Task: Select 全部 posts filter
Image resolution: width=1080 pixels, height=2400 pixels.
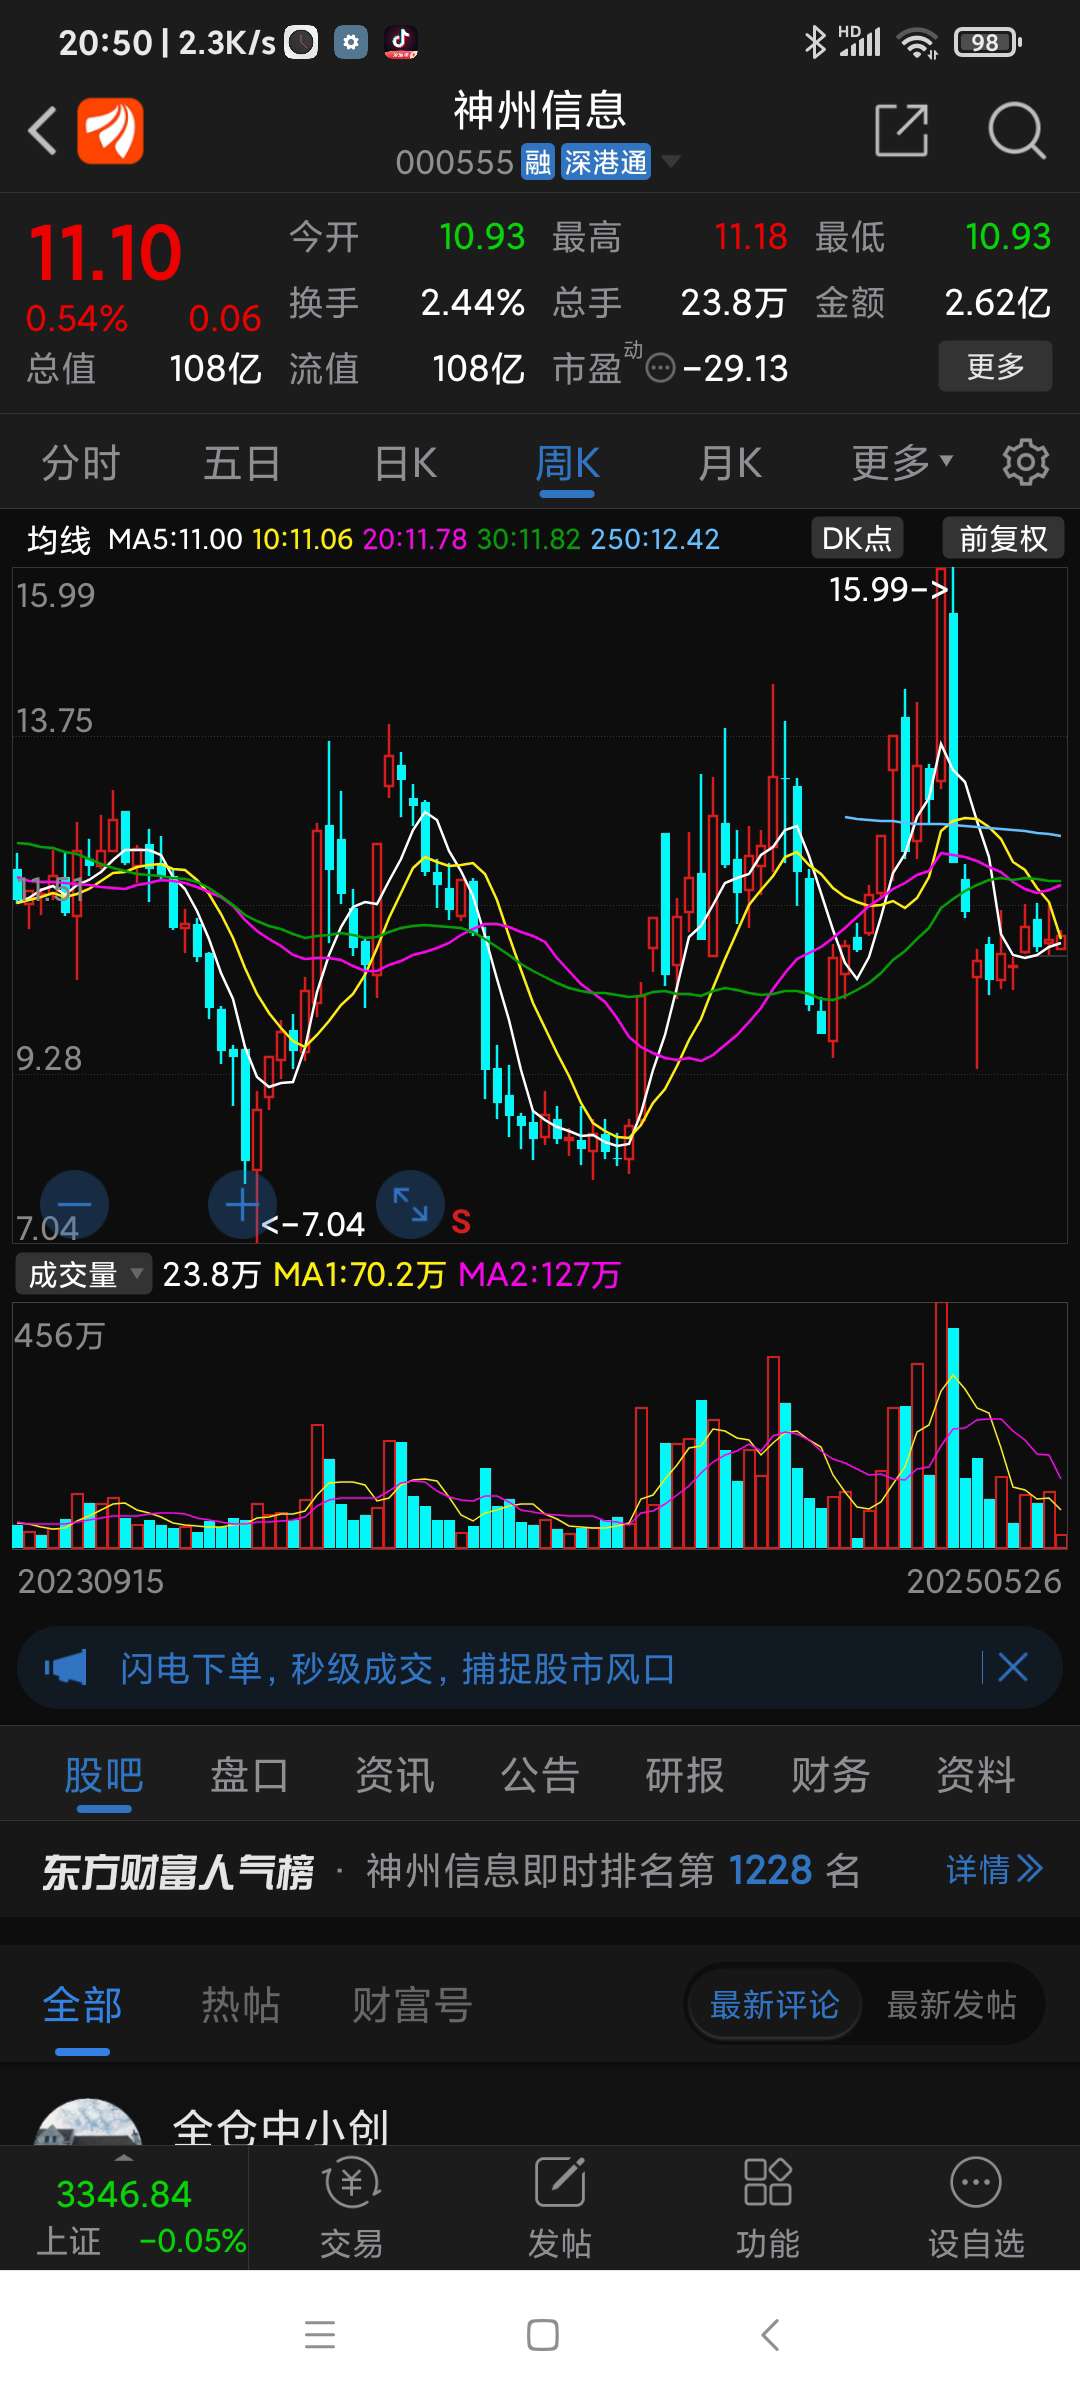Action: point(83,2004)
